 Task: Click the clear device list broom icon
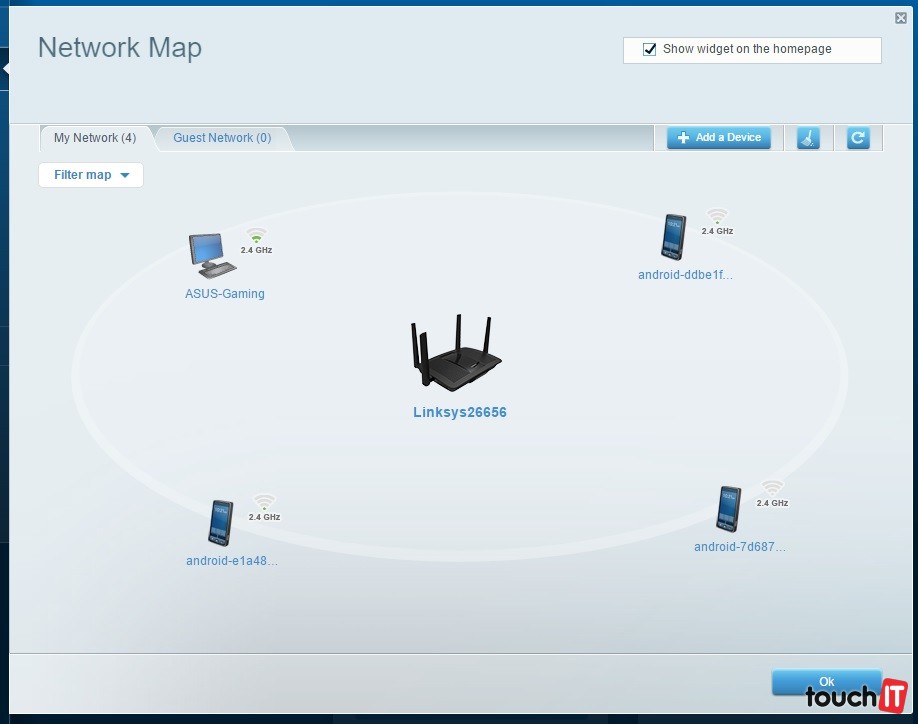(x=808, y=138)
